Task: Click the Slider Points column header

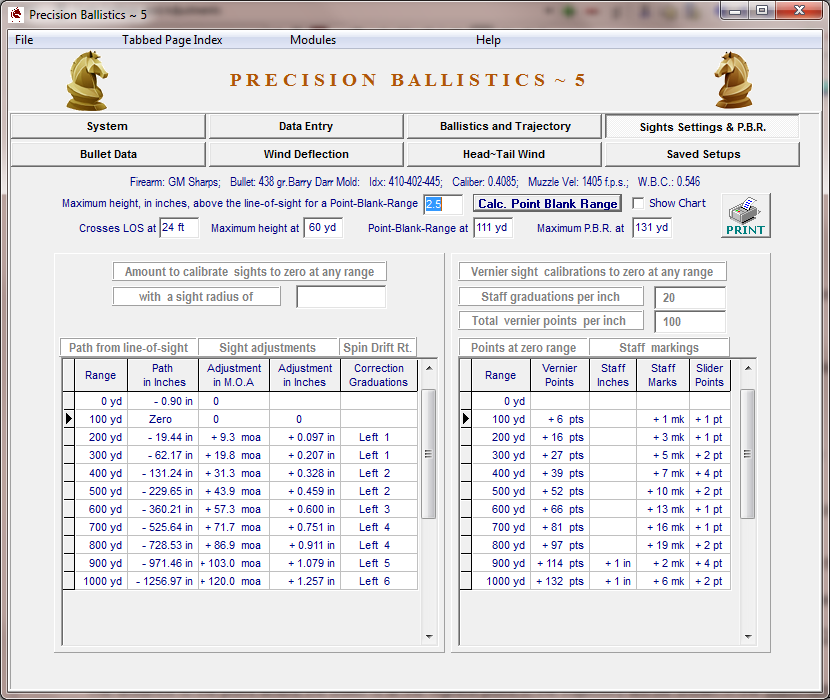Action: [x=709, y=375]
